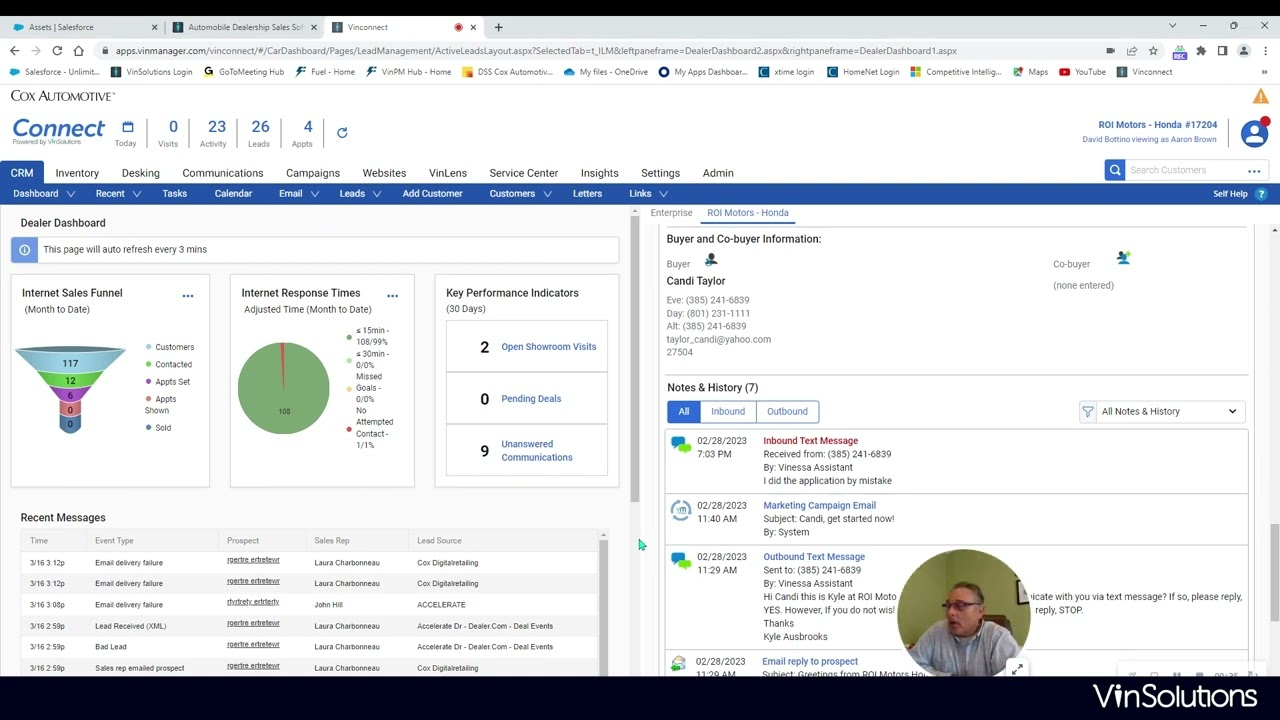Open the Calendar page
This screenshot has width=1280, height=720.
click(x=233, y=194)
